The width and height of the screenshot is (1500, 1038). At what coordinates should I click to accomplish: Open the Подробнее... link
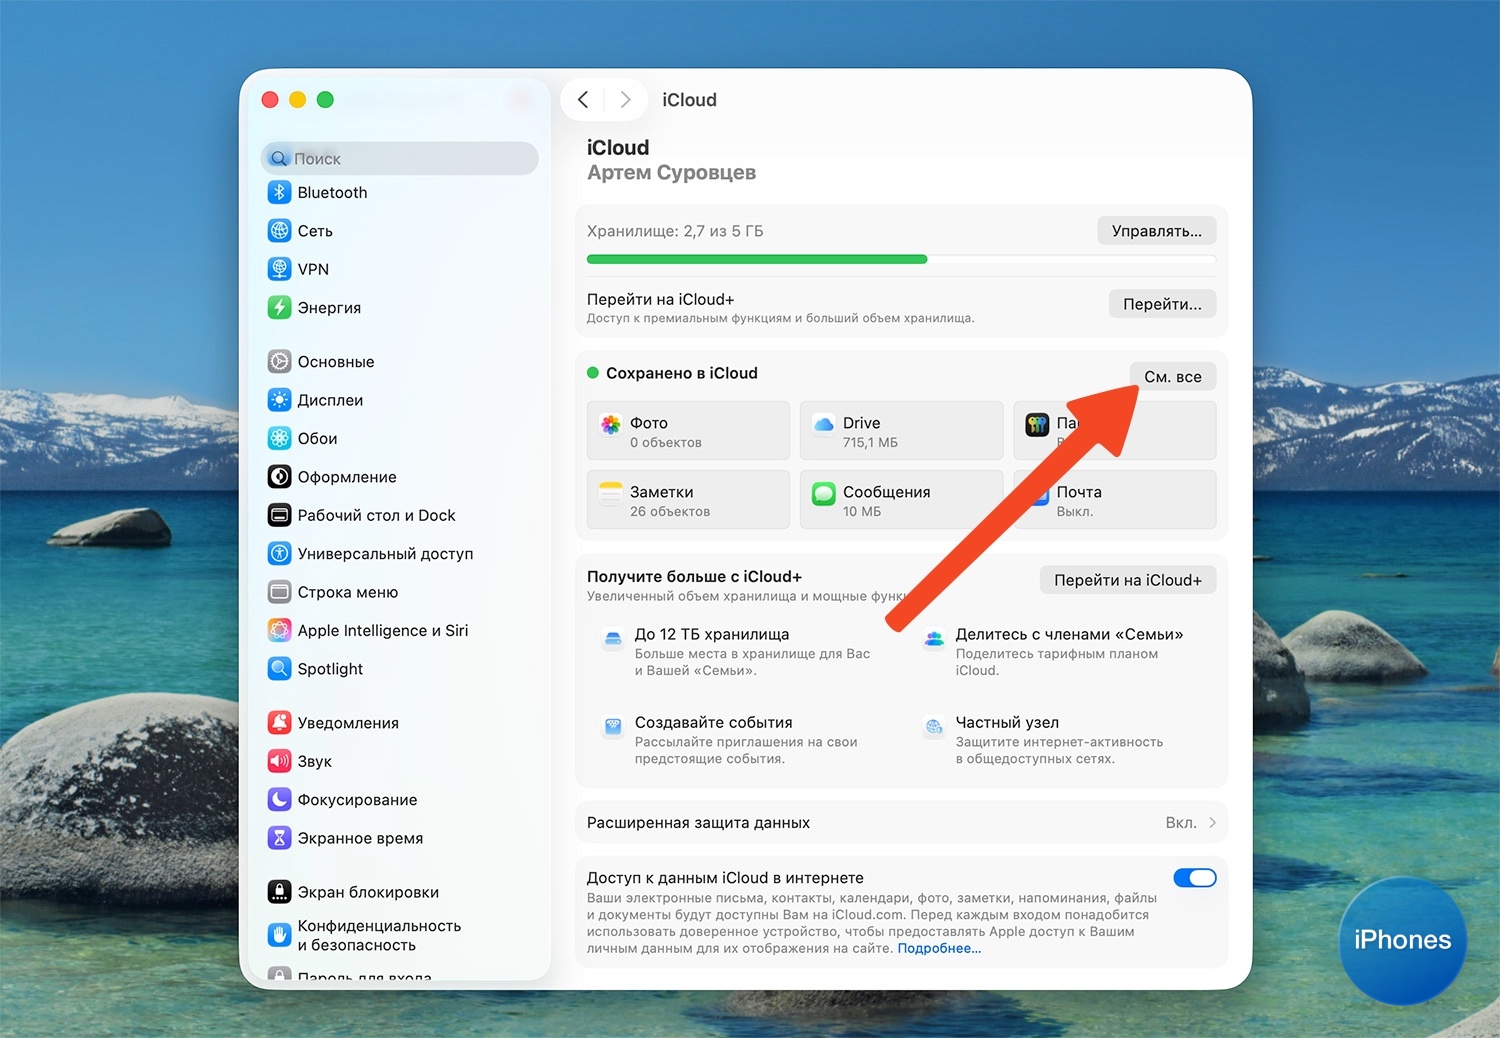[939, 948]
